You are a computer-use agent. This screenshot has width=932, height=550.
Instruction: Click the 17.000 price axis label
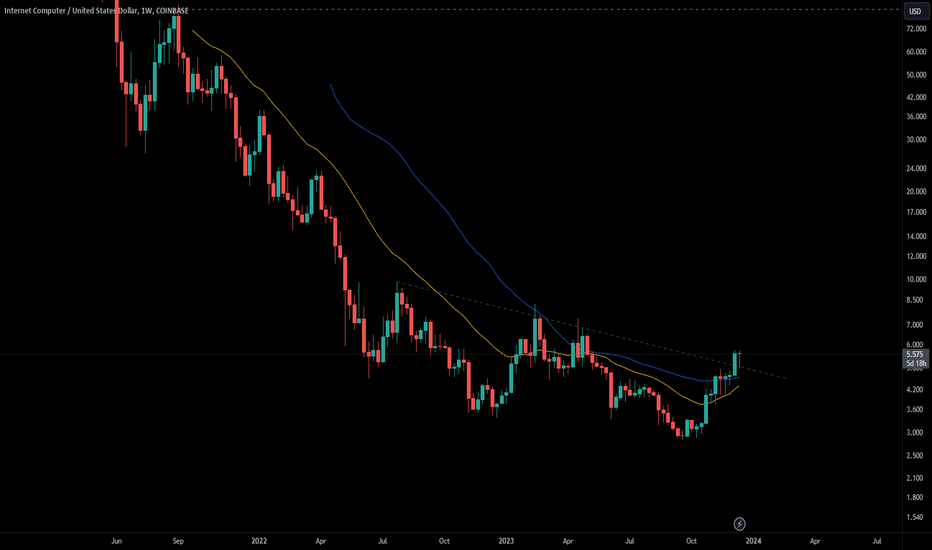(x=916, y=212)
